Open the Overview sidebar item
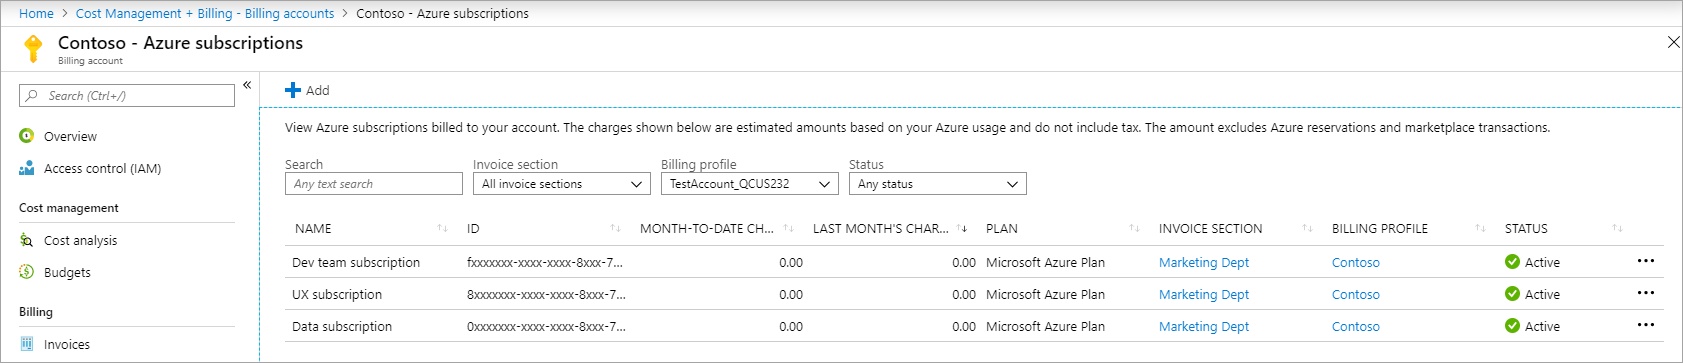 (70, 136)
